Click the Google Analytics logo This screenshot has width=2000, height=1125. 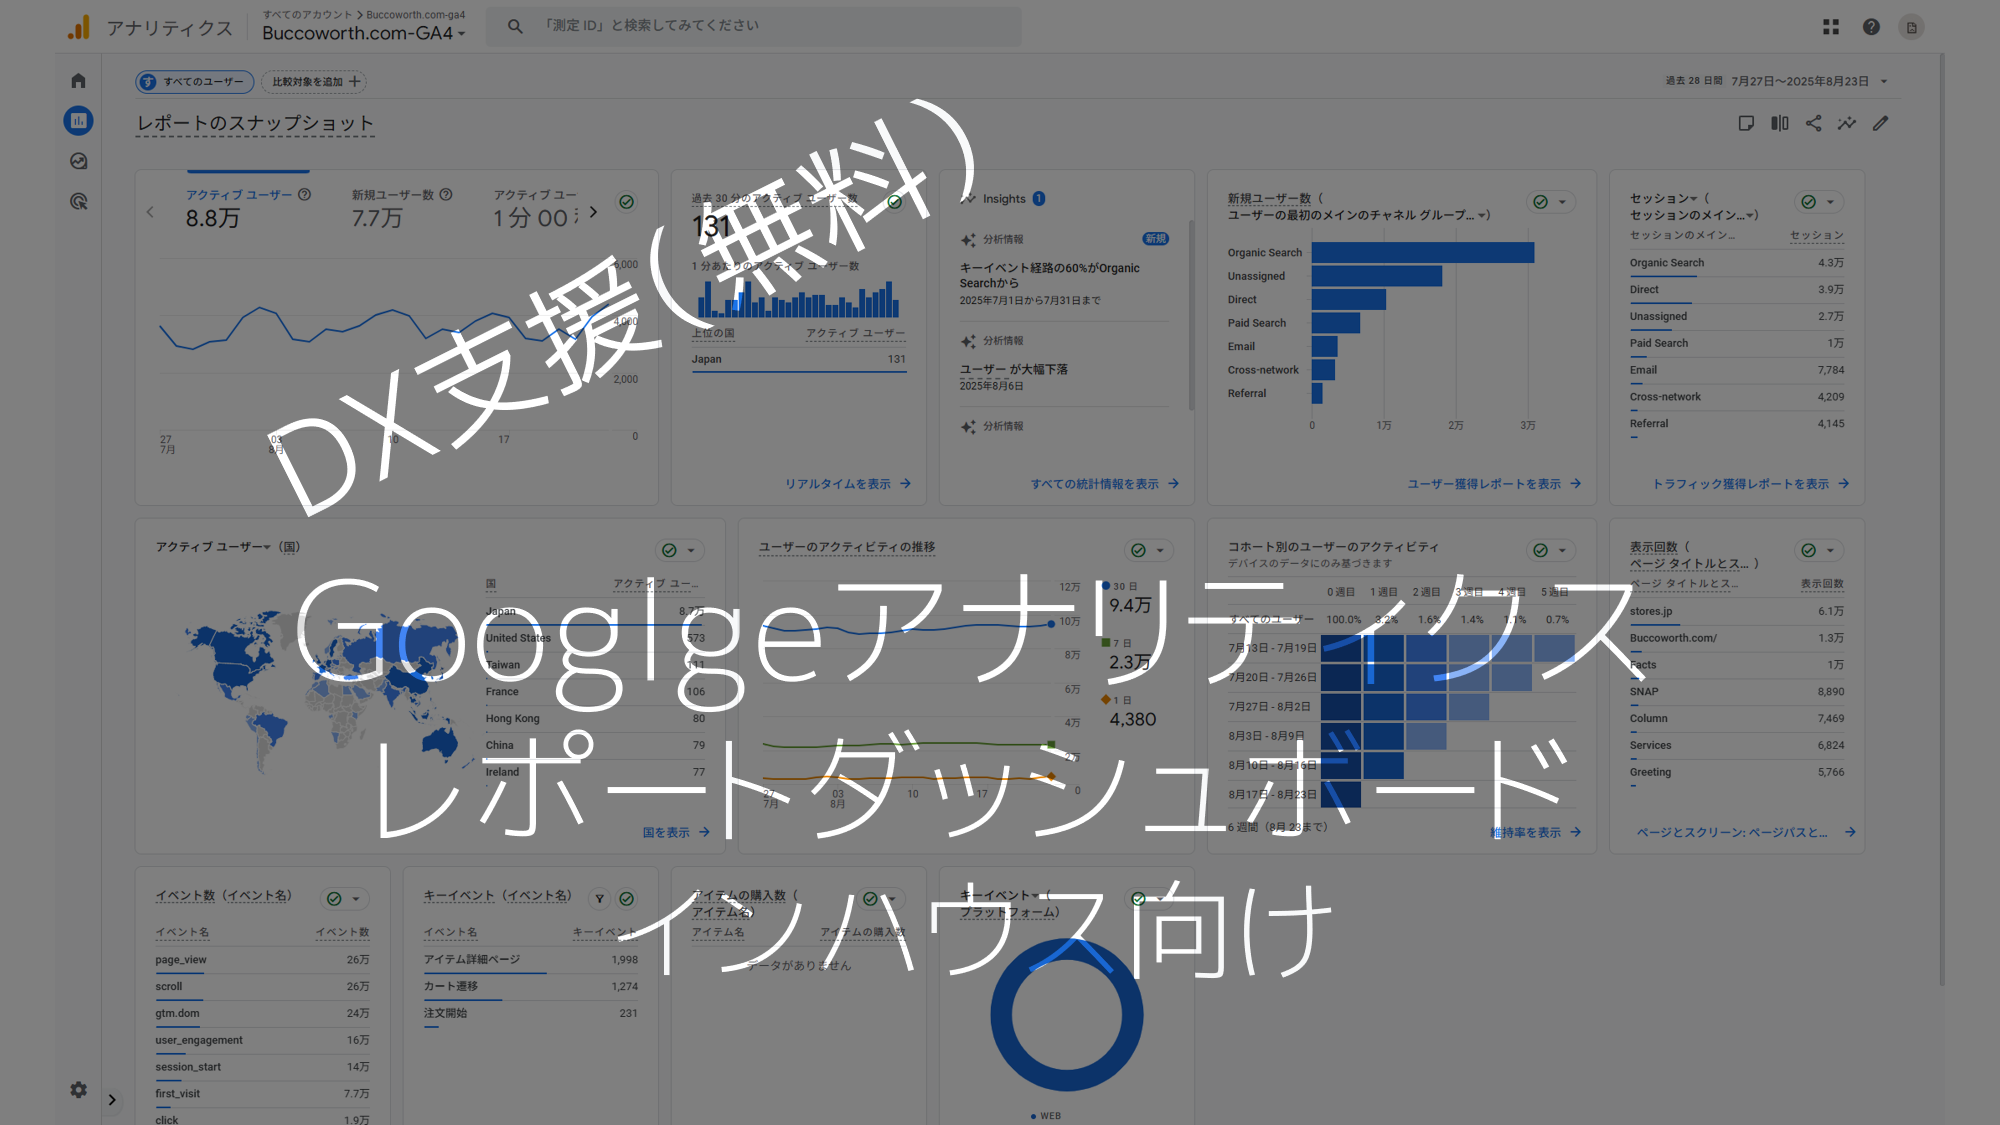(79, 27)
